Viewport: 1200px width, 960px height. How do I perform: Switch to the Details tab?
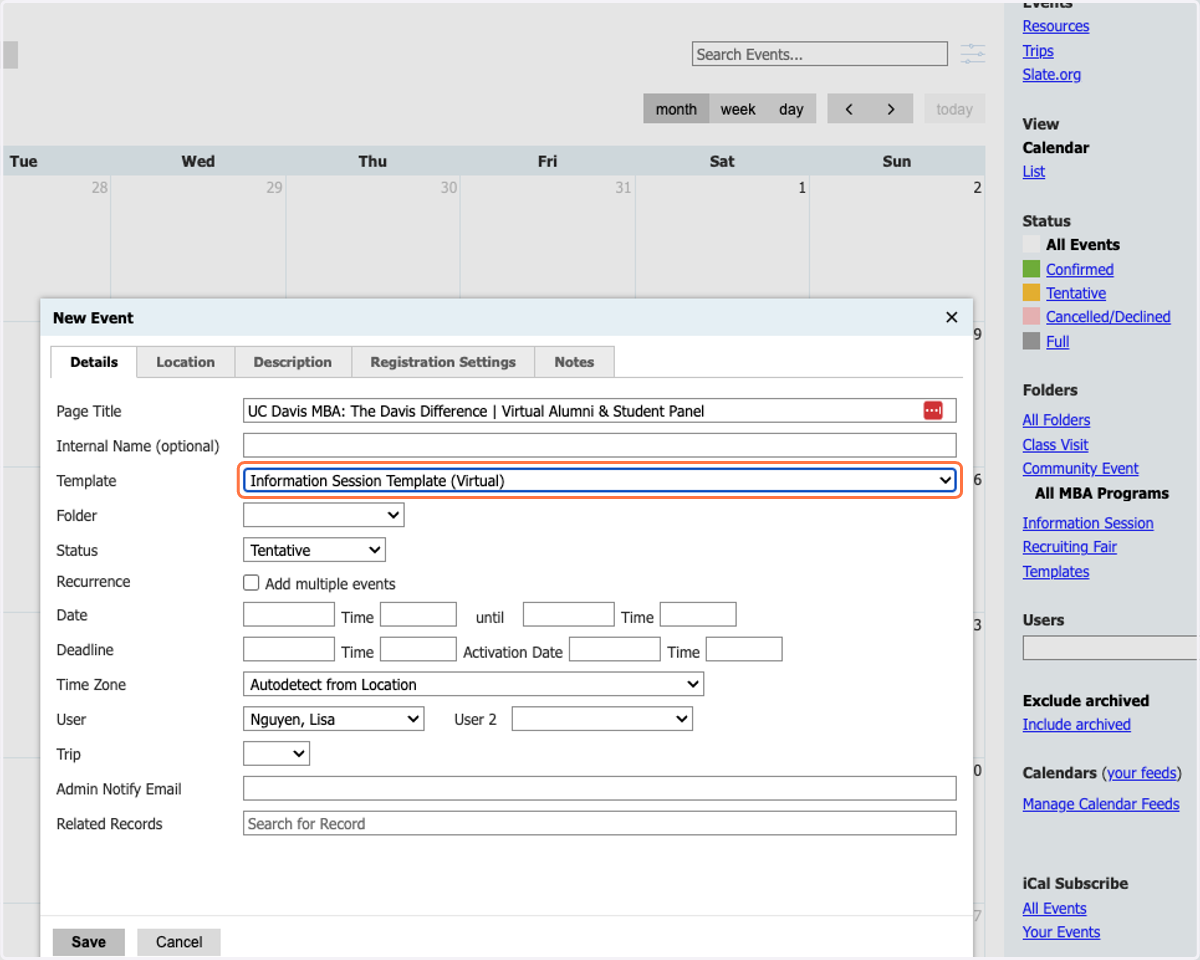pyautogui.click(x=94, y=362)
